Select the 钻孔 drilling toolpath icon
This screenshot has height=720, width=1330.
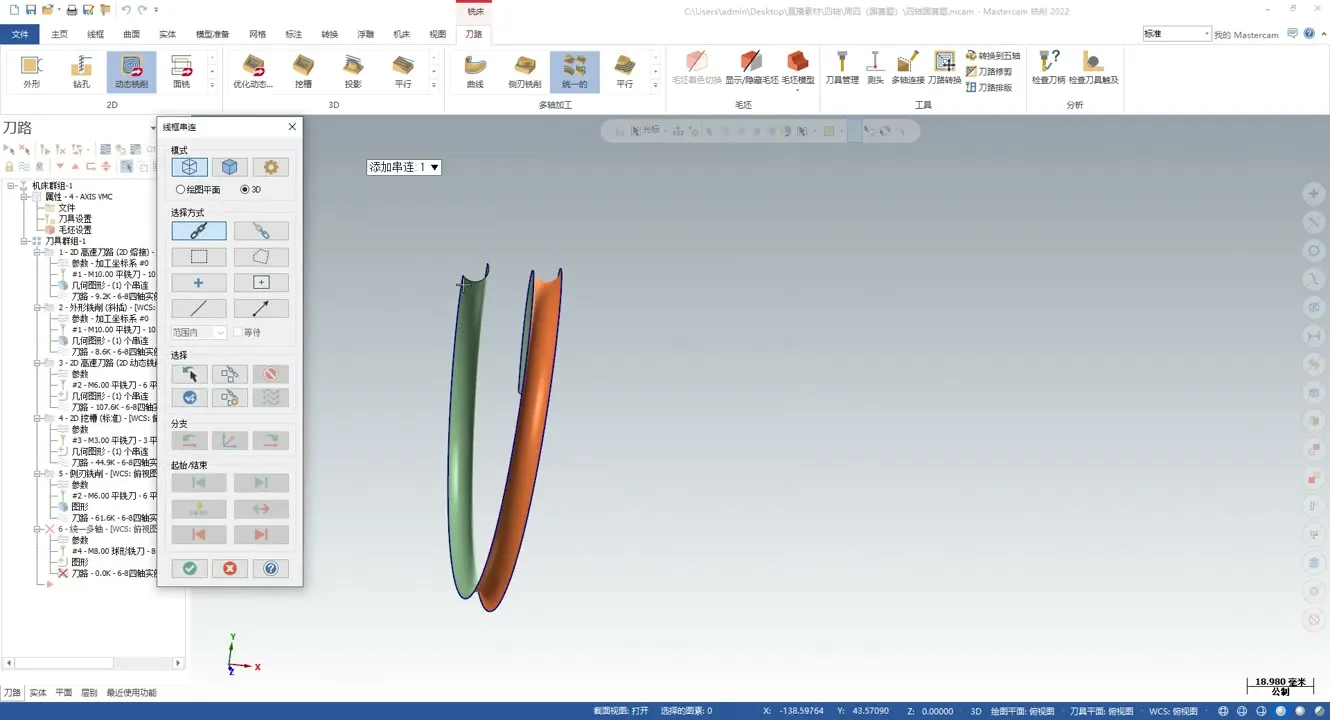(x=81, y=71)
